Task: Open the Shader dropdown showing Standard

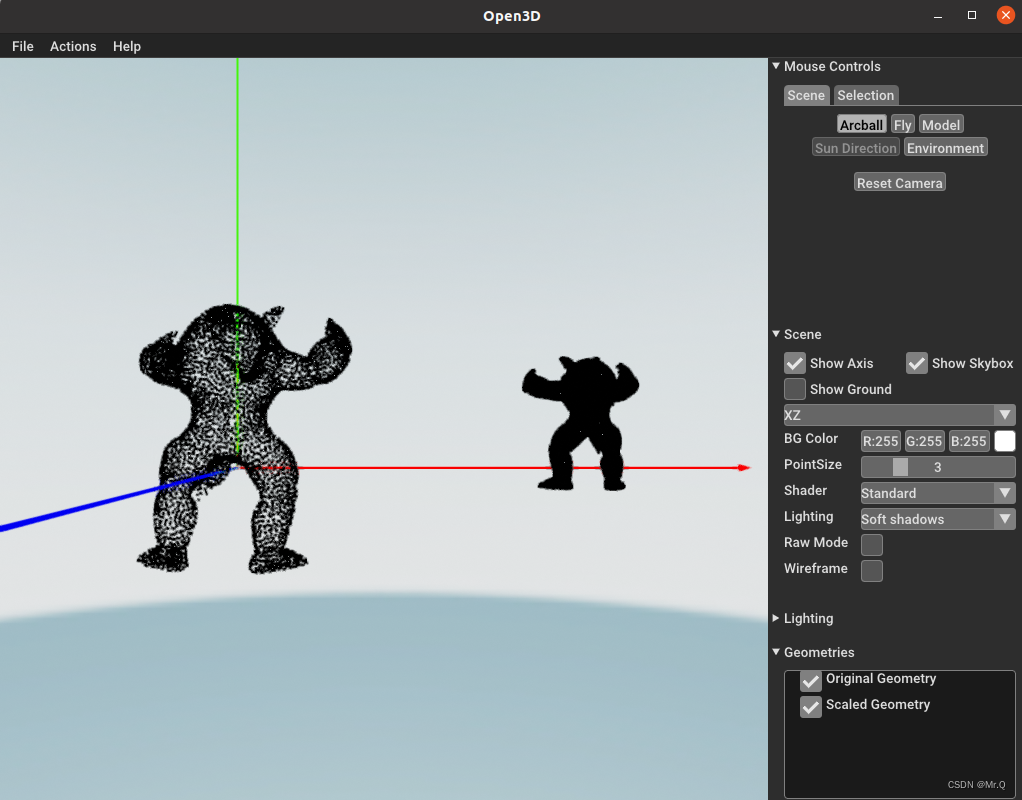Action: [937, 492]
